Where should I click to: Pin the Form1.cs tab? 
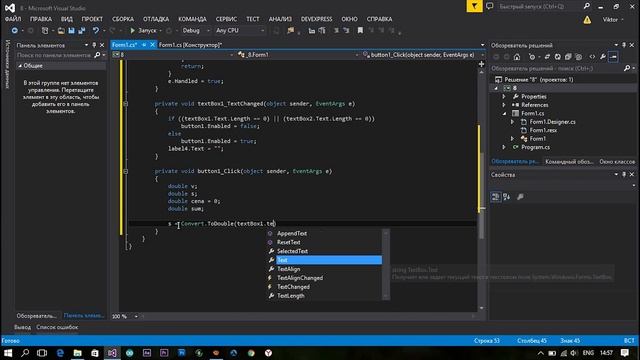pyautogui.click(x=144, y=45)
